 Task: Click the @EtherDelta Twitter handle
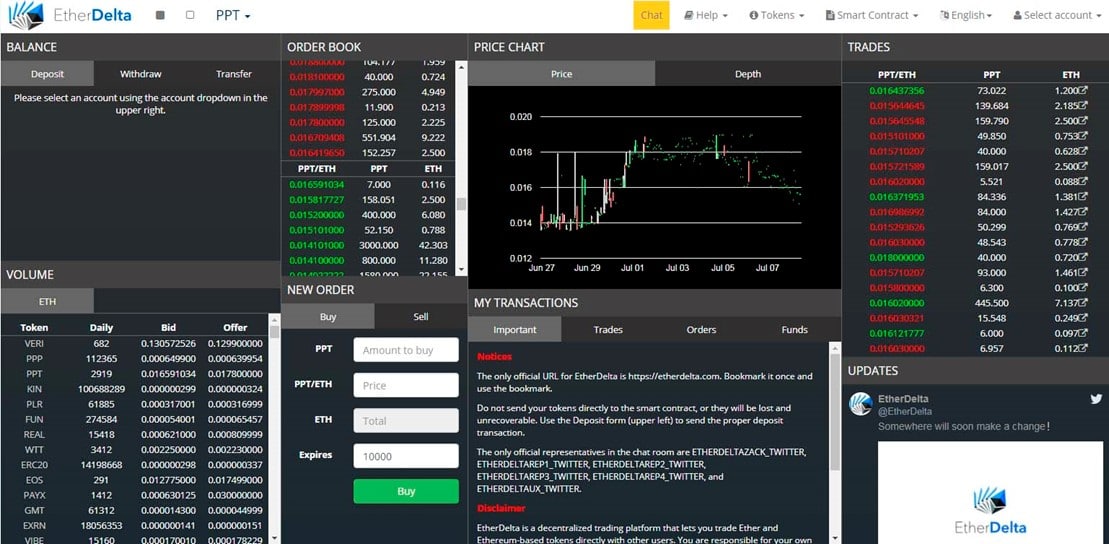point(905,412)
